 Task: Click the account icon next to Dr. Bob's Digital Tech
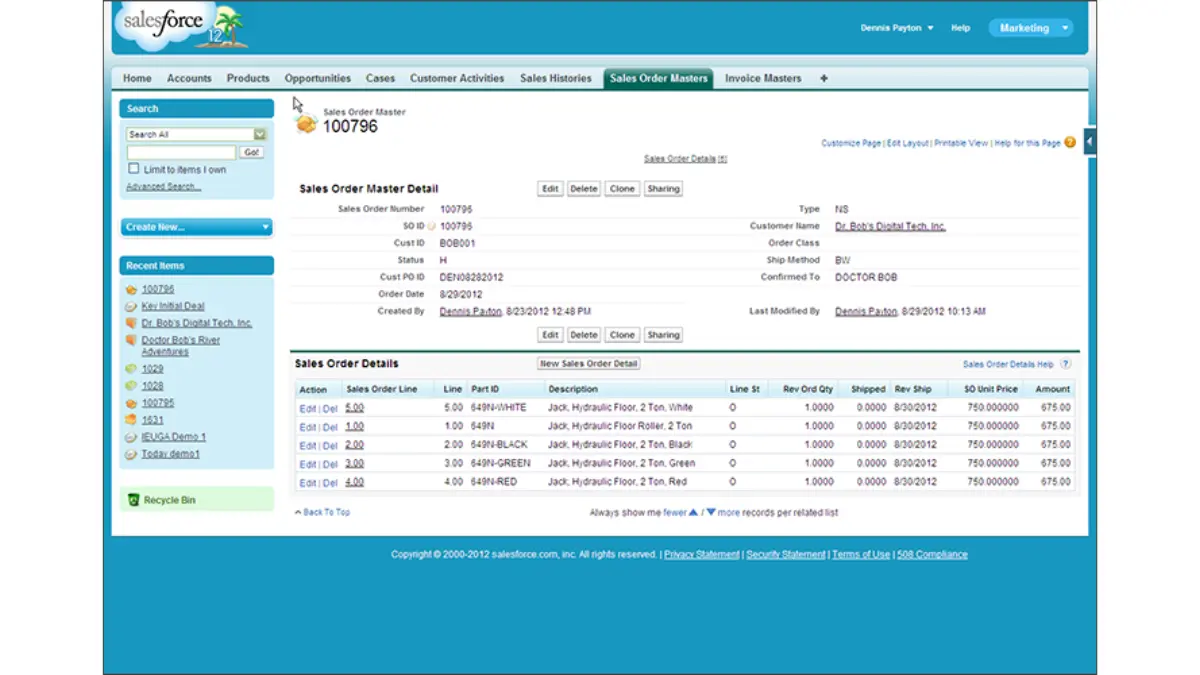tap(131, 322)
